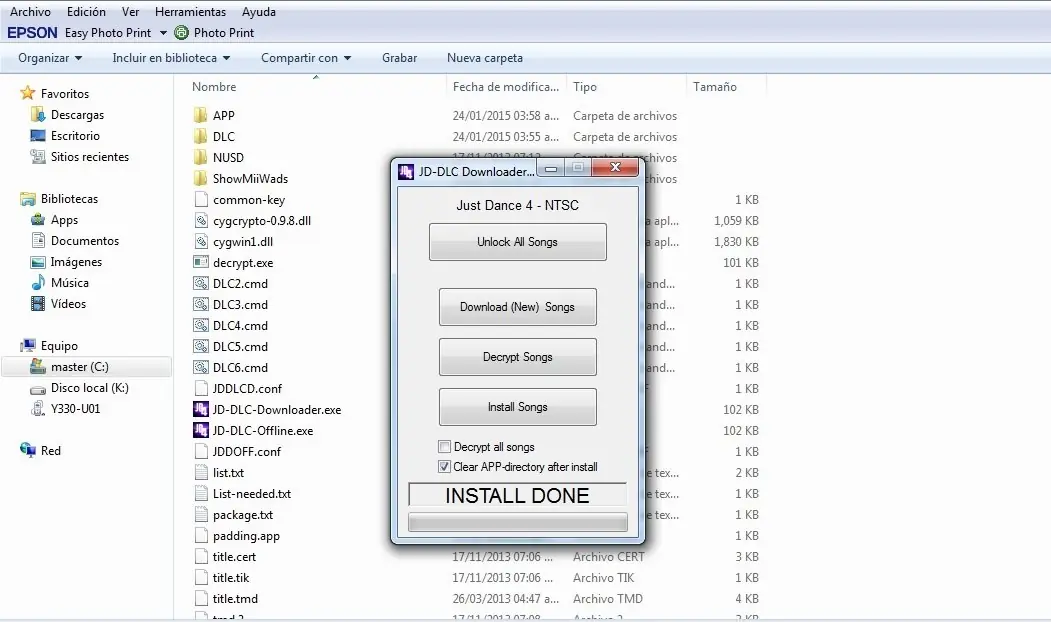Select the title.tmd file icon
This screenshot has width=1051, height=622.
[x=200, y=599]
